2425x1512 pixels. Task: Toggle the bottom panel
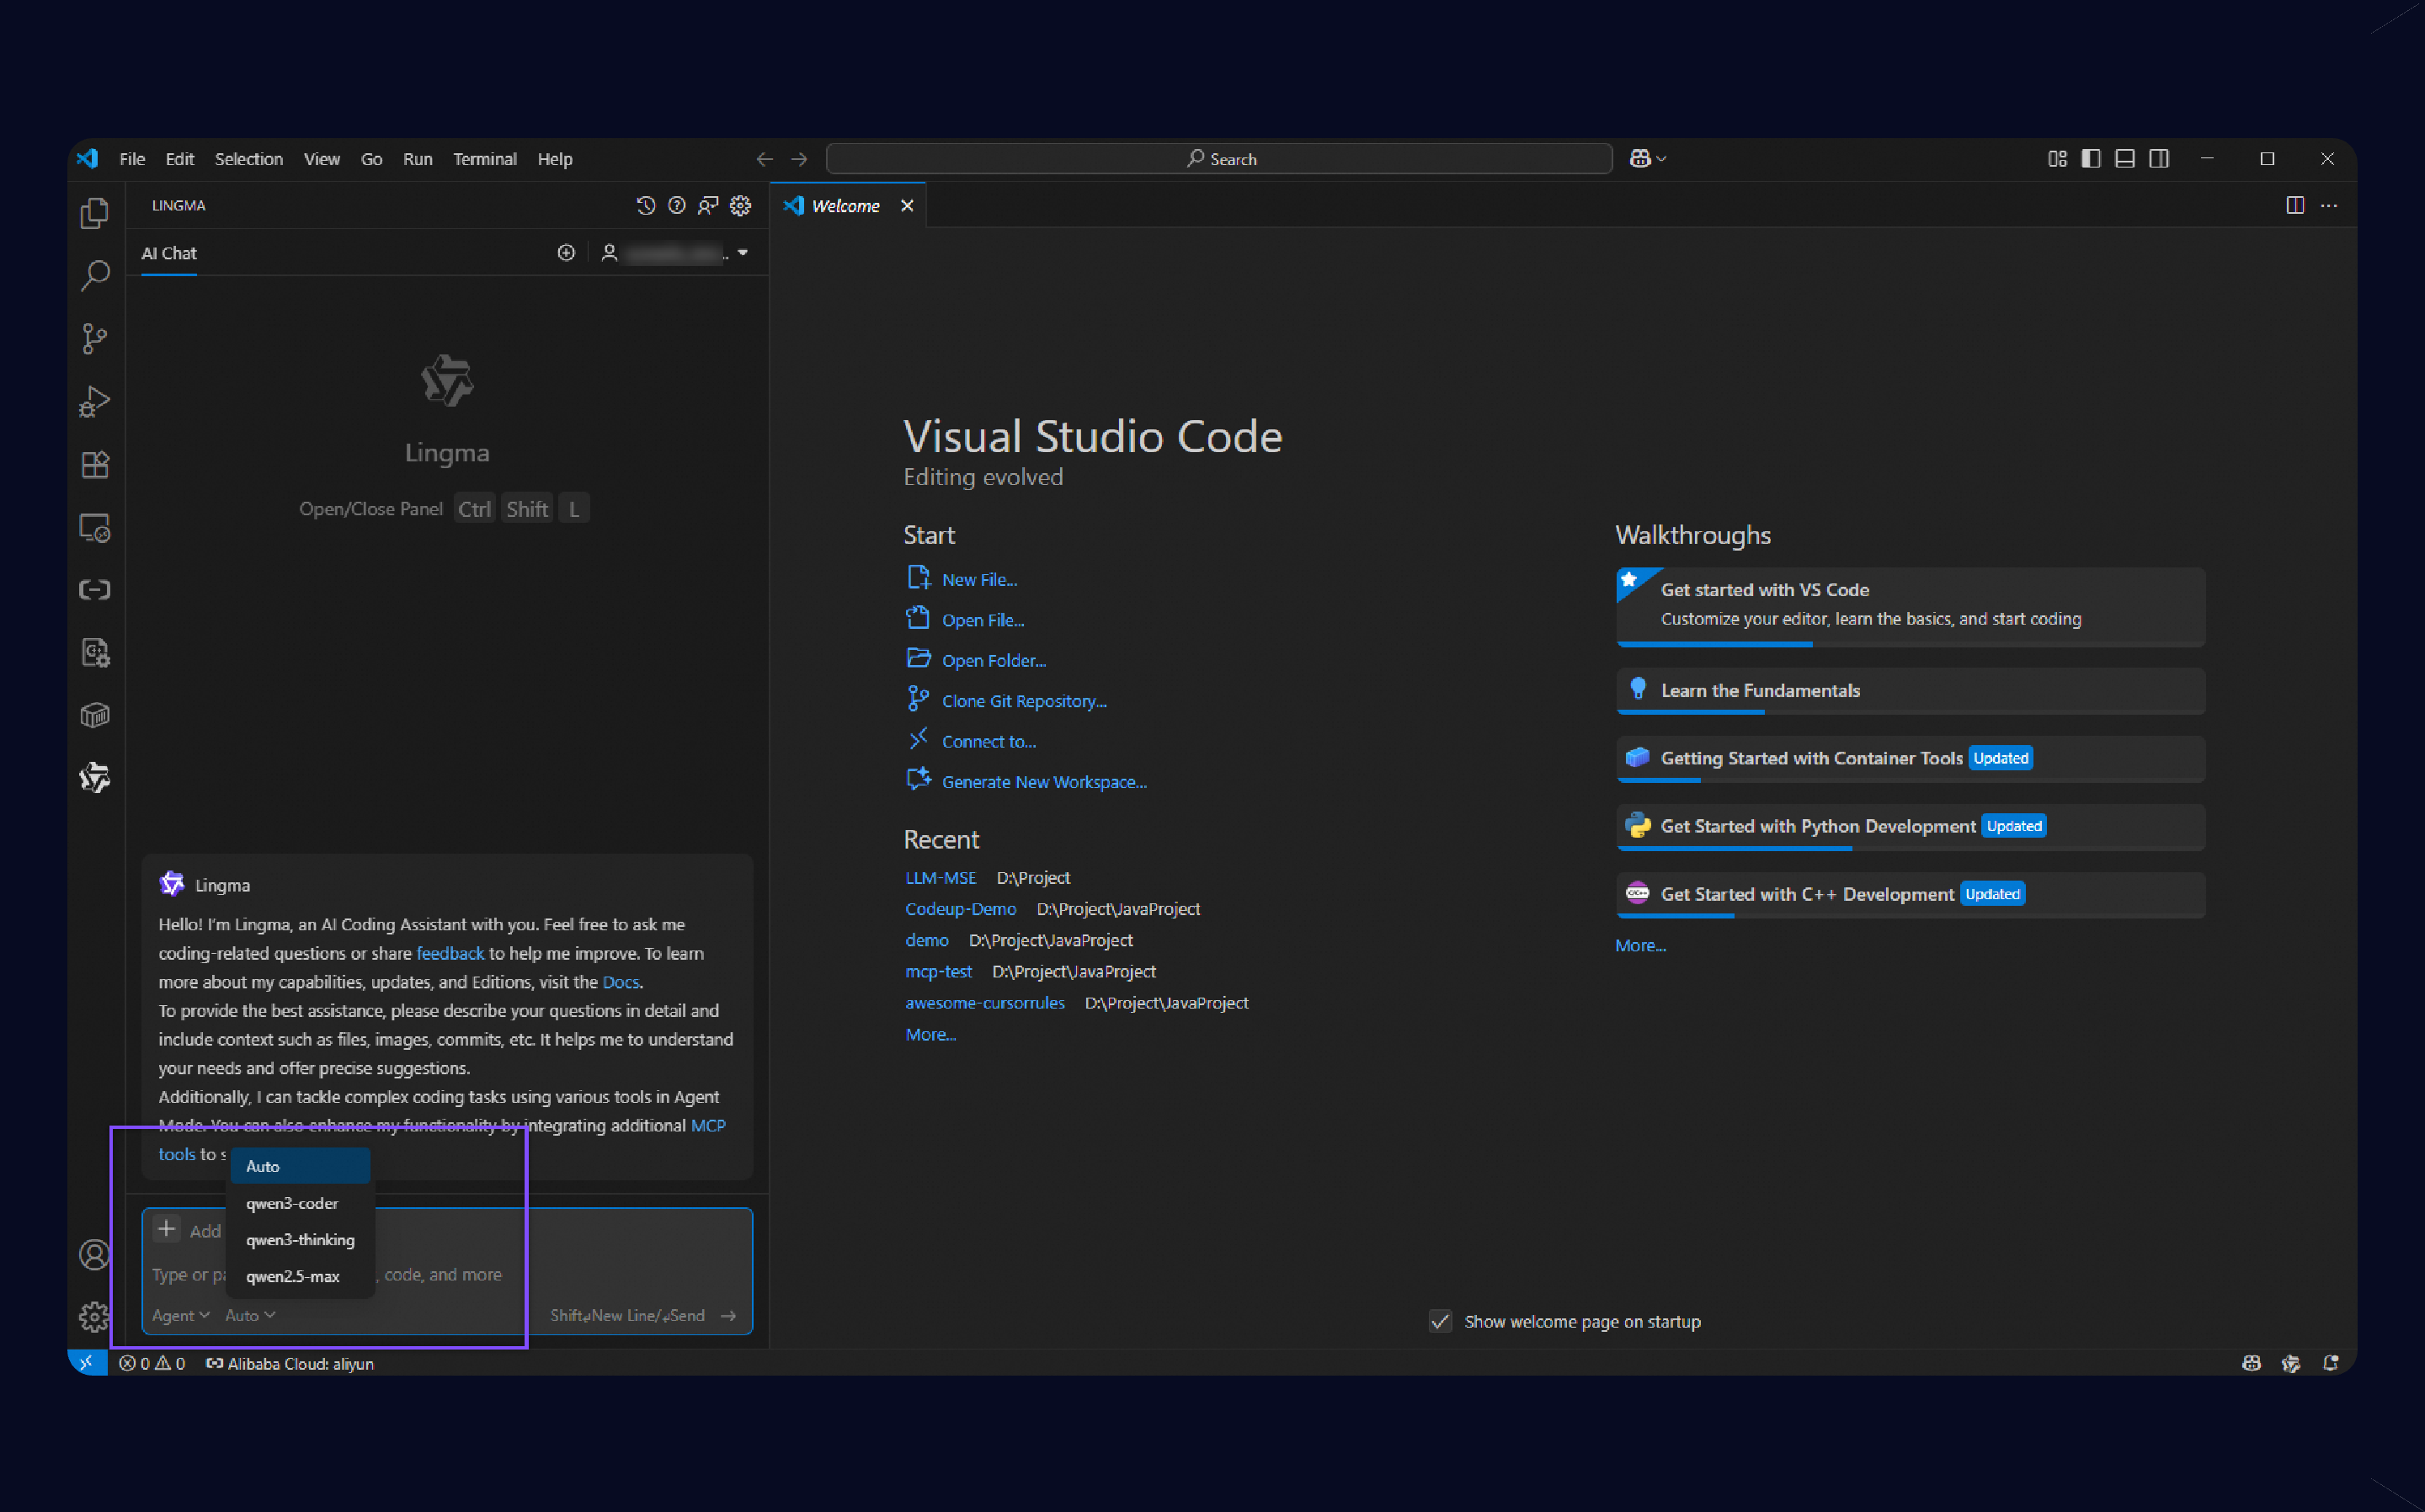click(x=2125, y=158)
